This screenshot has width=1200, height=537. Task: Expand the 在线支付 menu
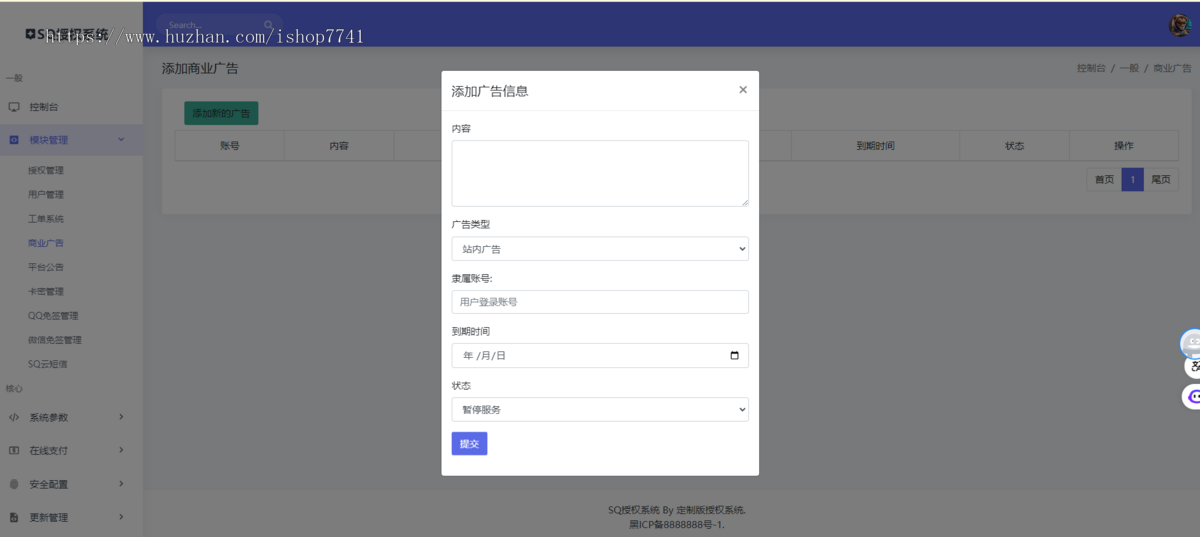coord(71,450)
